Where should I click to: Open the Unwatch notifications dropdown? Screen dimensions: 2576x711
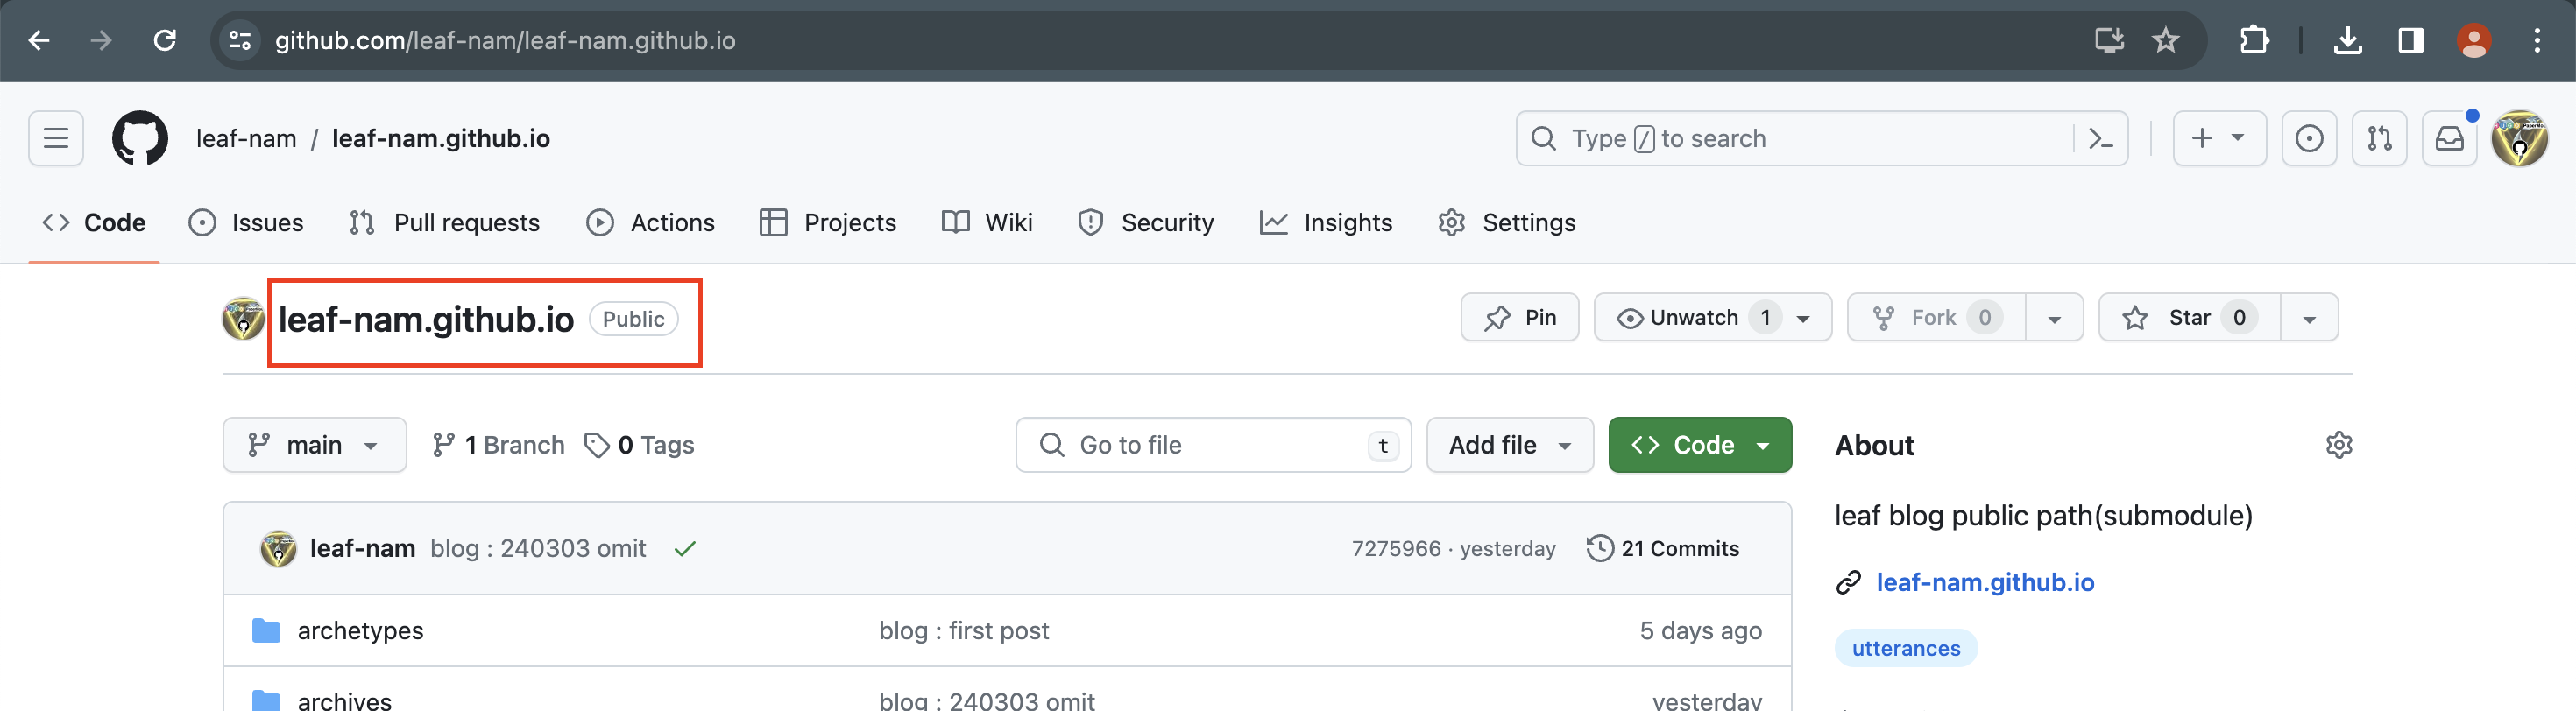1712,317
